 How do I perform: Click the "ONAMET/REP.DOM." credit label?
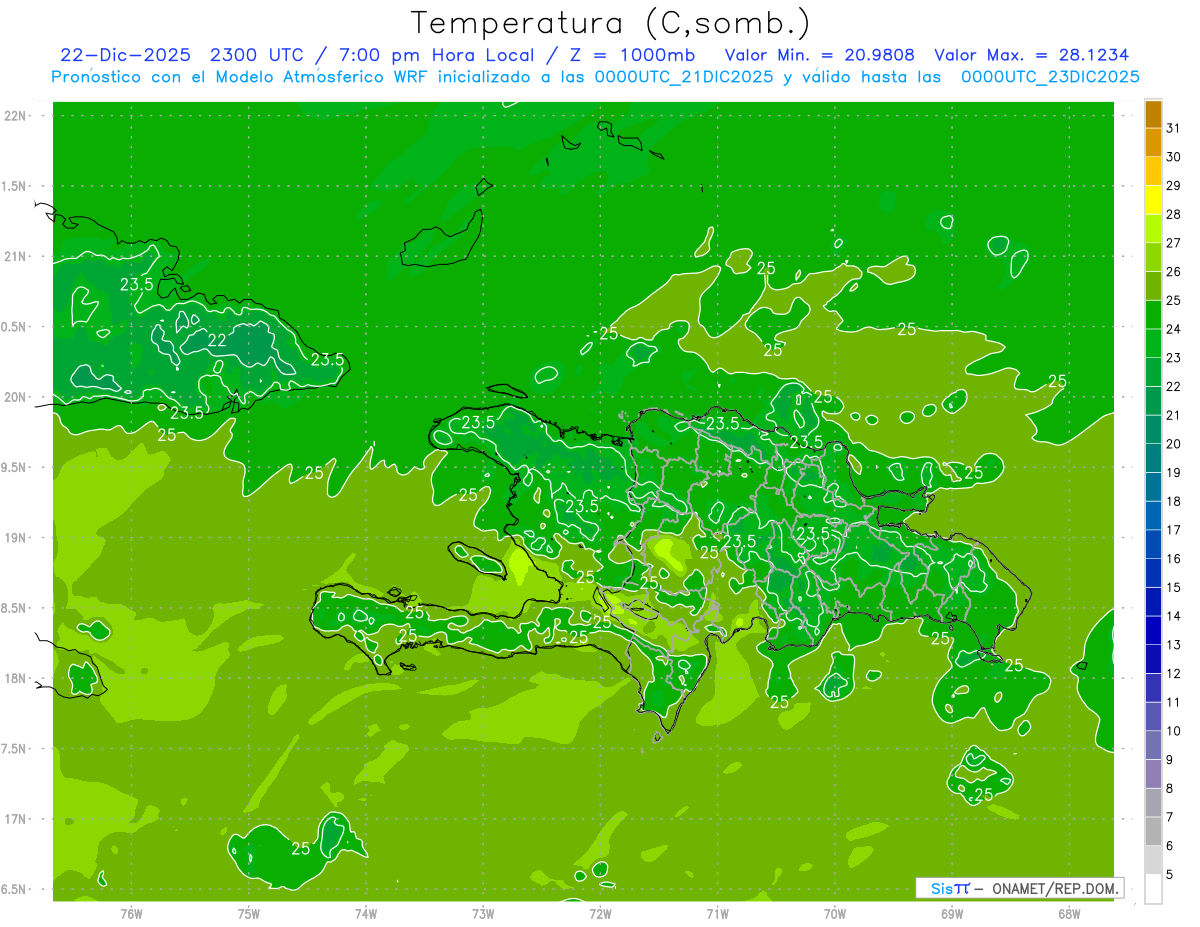1054,888
